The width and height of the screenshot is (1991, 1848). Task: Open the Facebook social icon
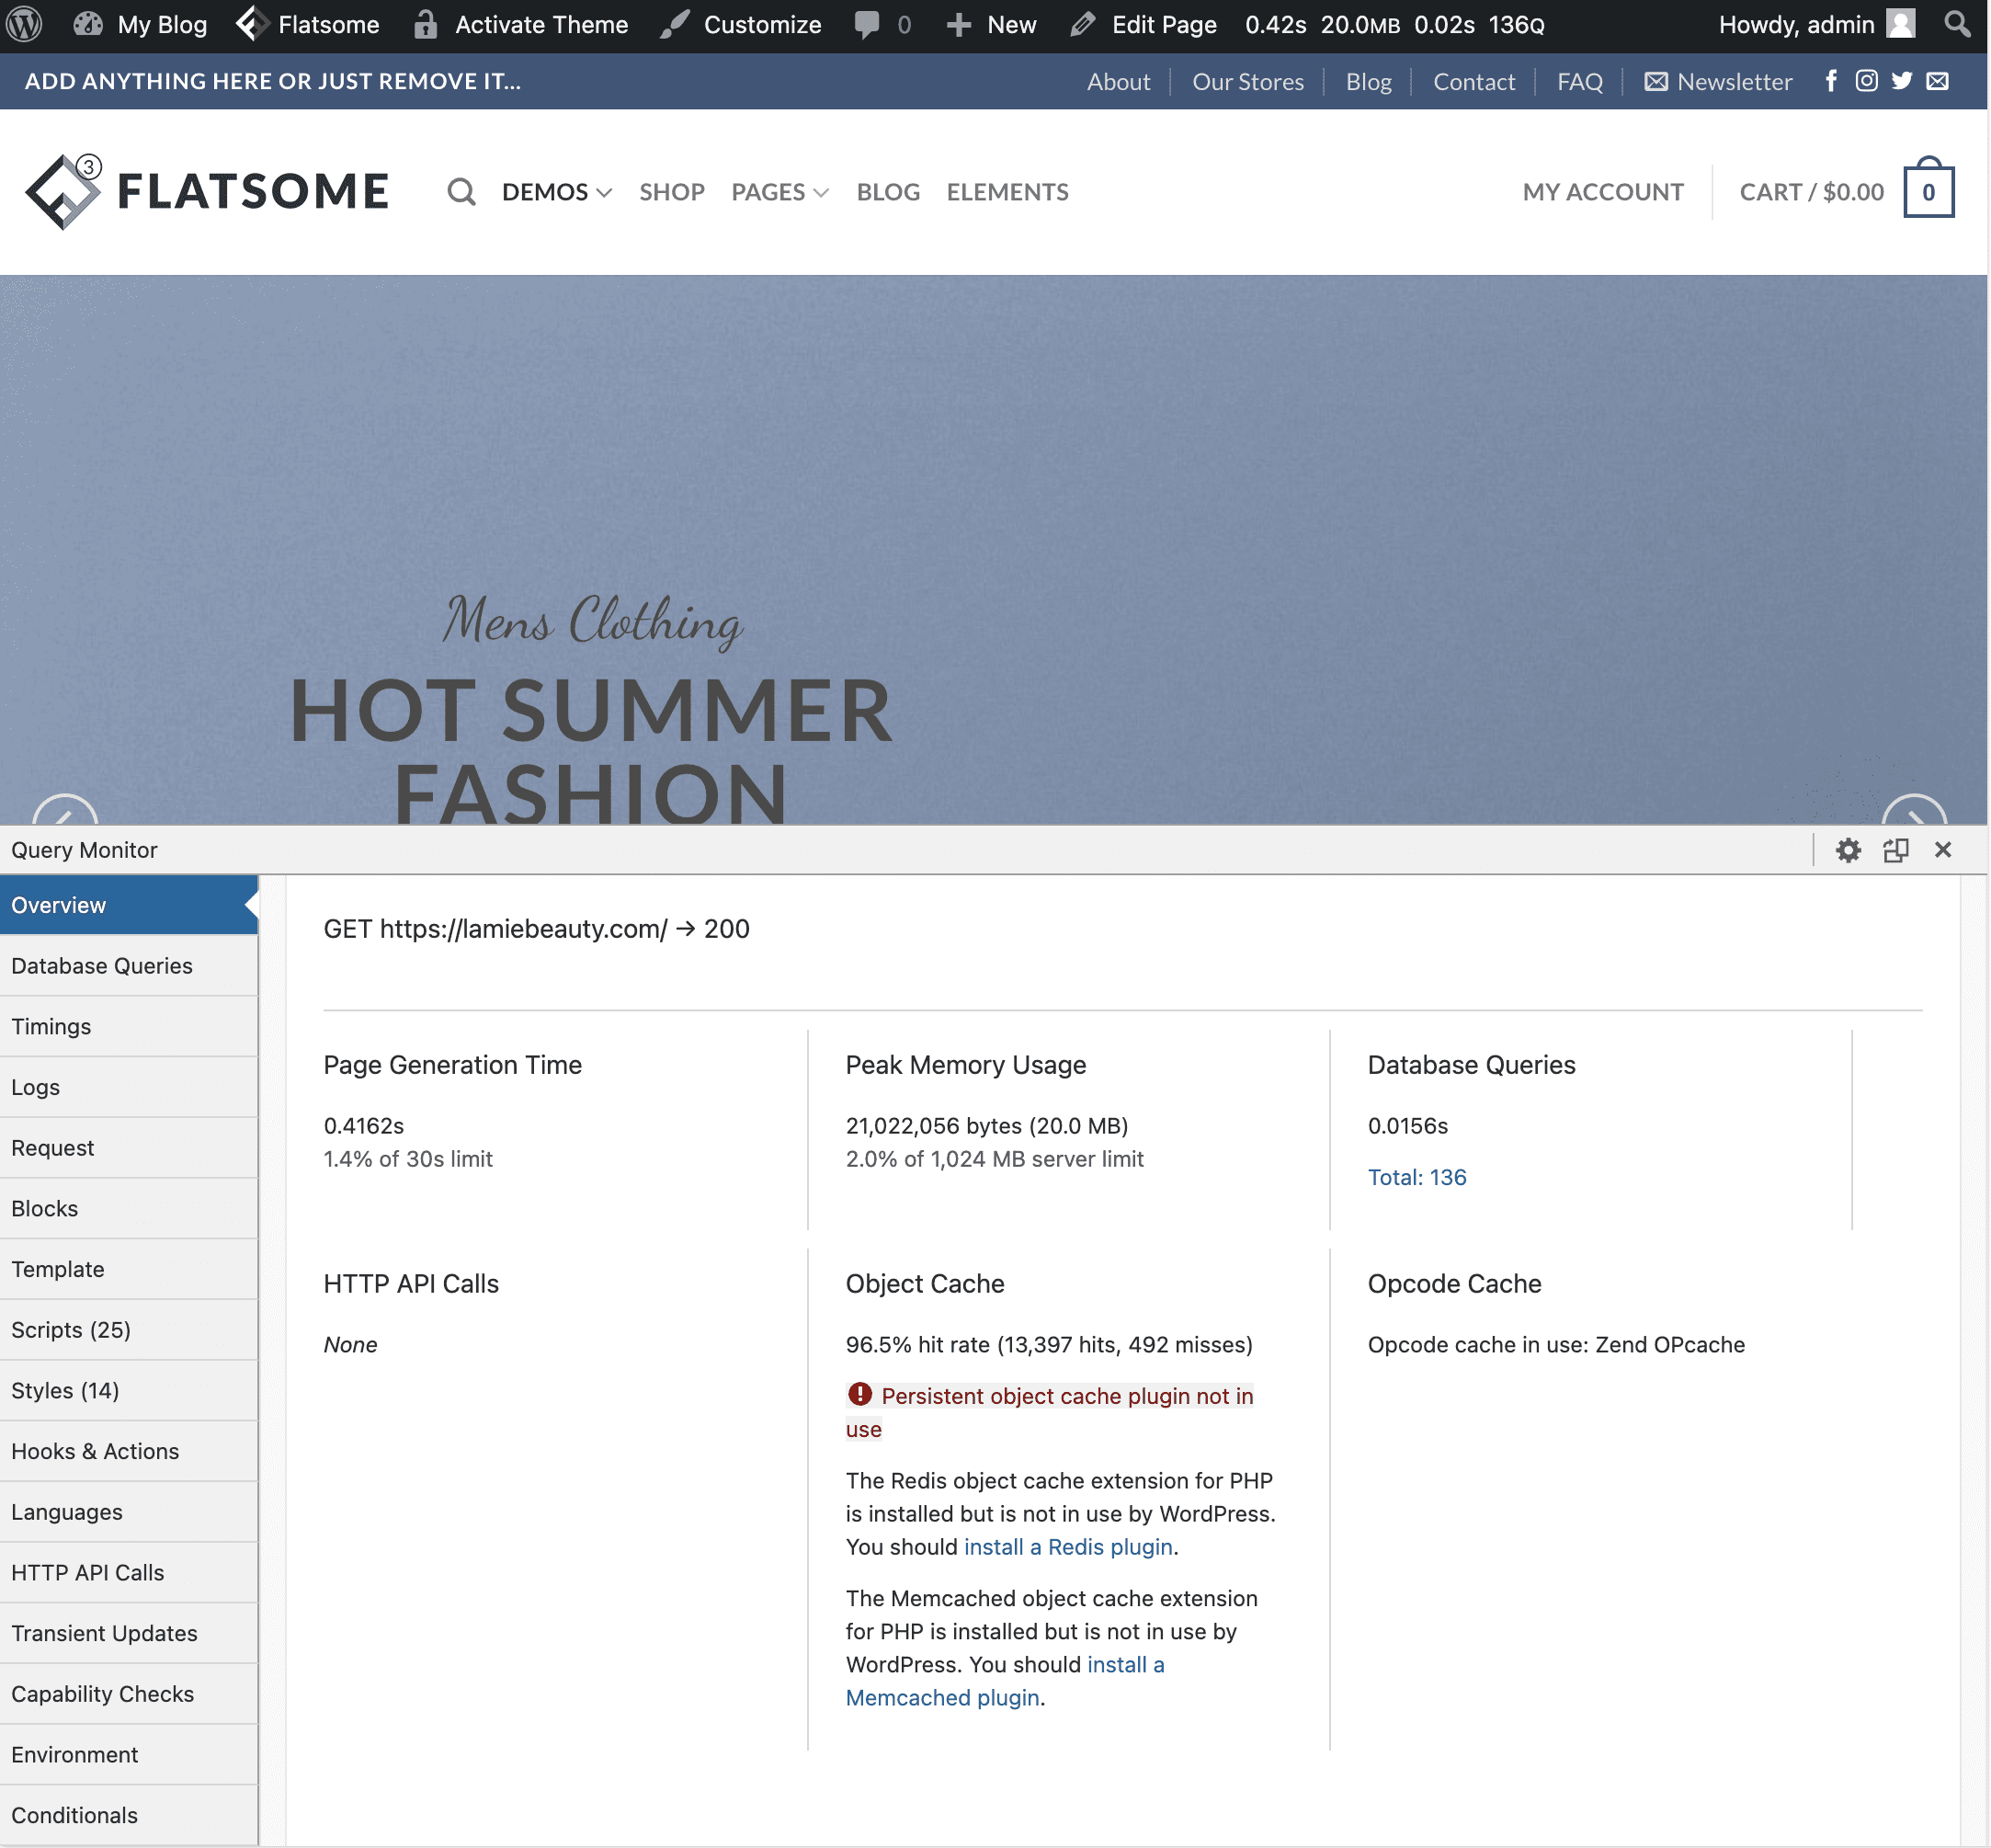1831,81
